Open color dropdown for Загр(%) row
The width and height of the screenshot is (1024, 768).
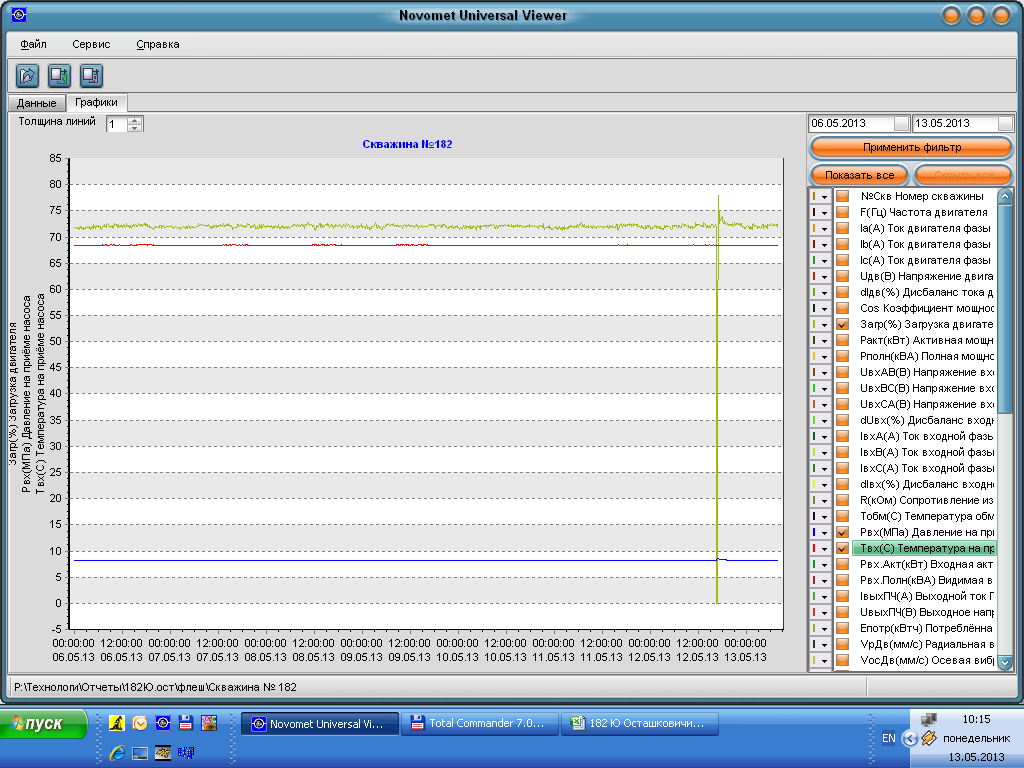(x=825, y=325)
